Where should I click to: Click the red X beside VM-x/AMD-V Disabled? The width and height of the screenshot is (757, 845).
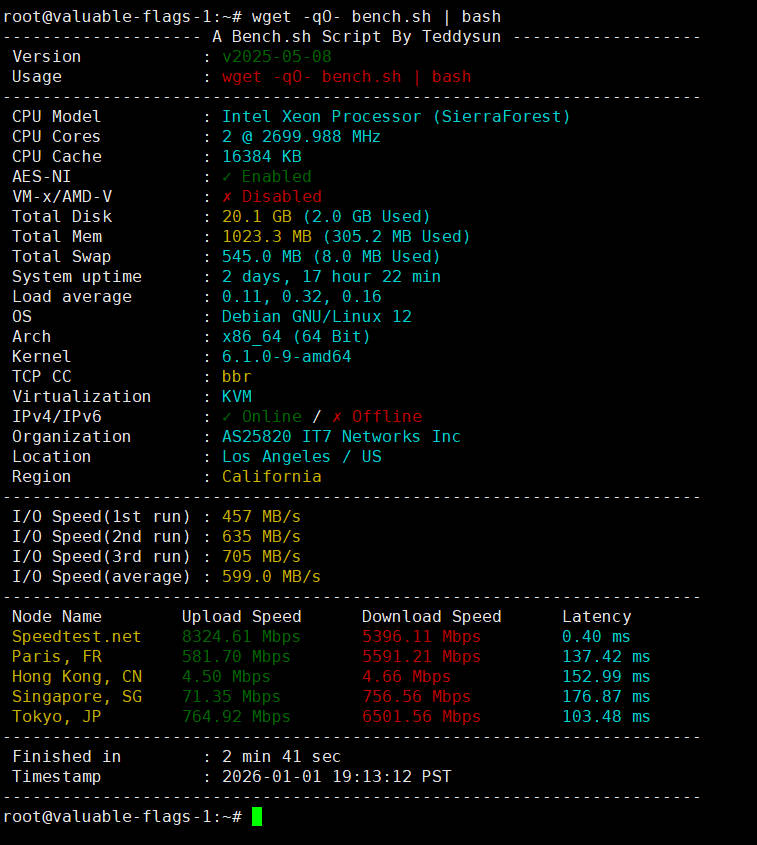tap(227, 197)
